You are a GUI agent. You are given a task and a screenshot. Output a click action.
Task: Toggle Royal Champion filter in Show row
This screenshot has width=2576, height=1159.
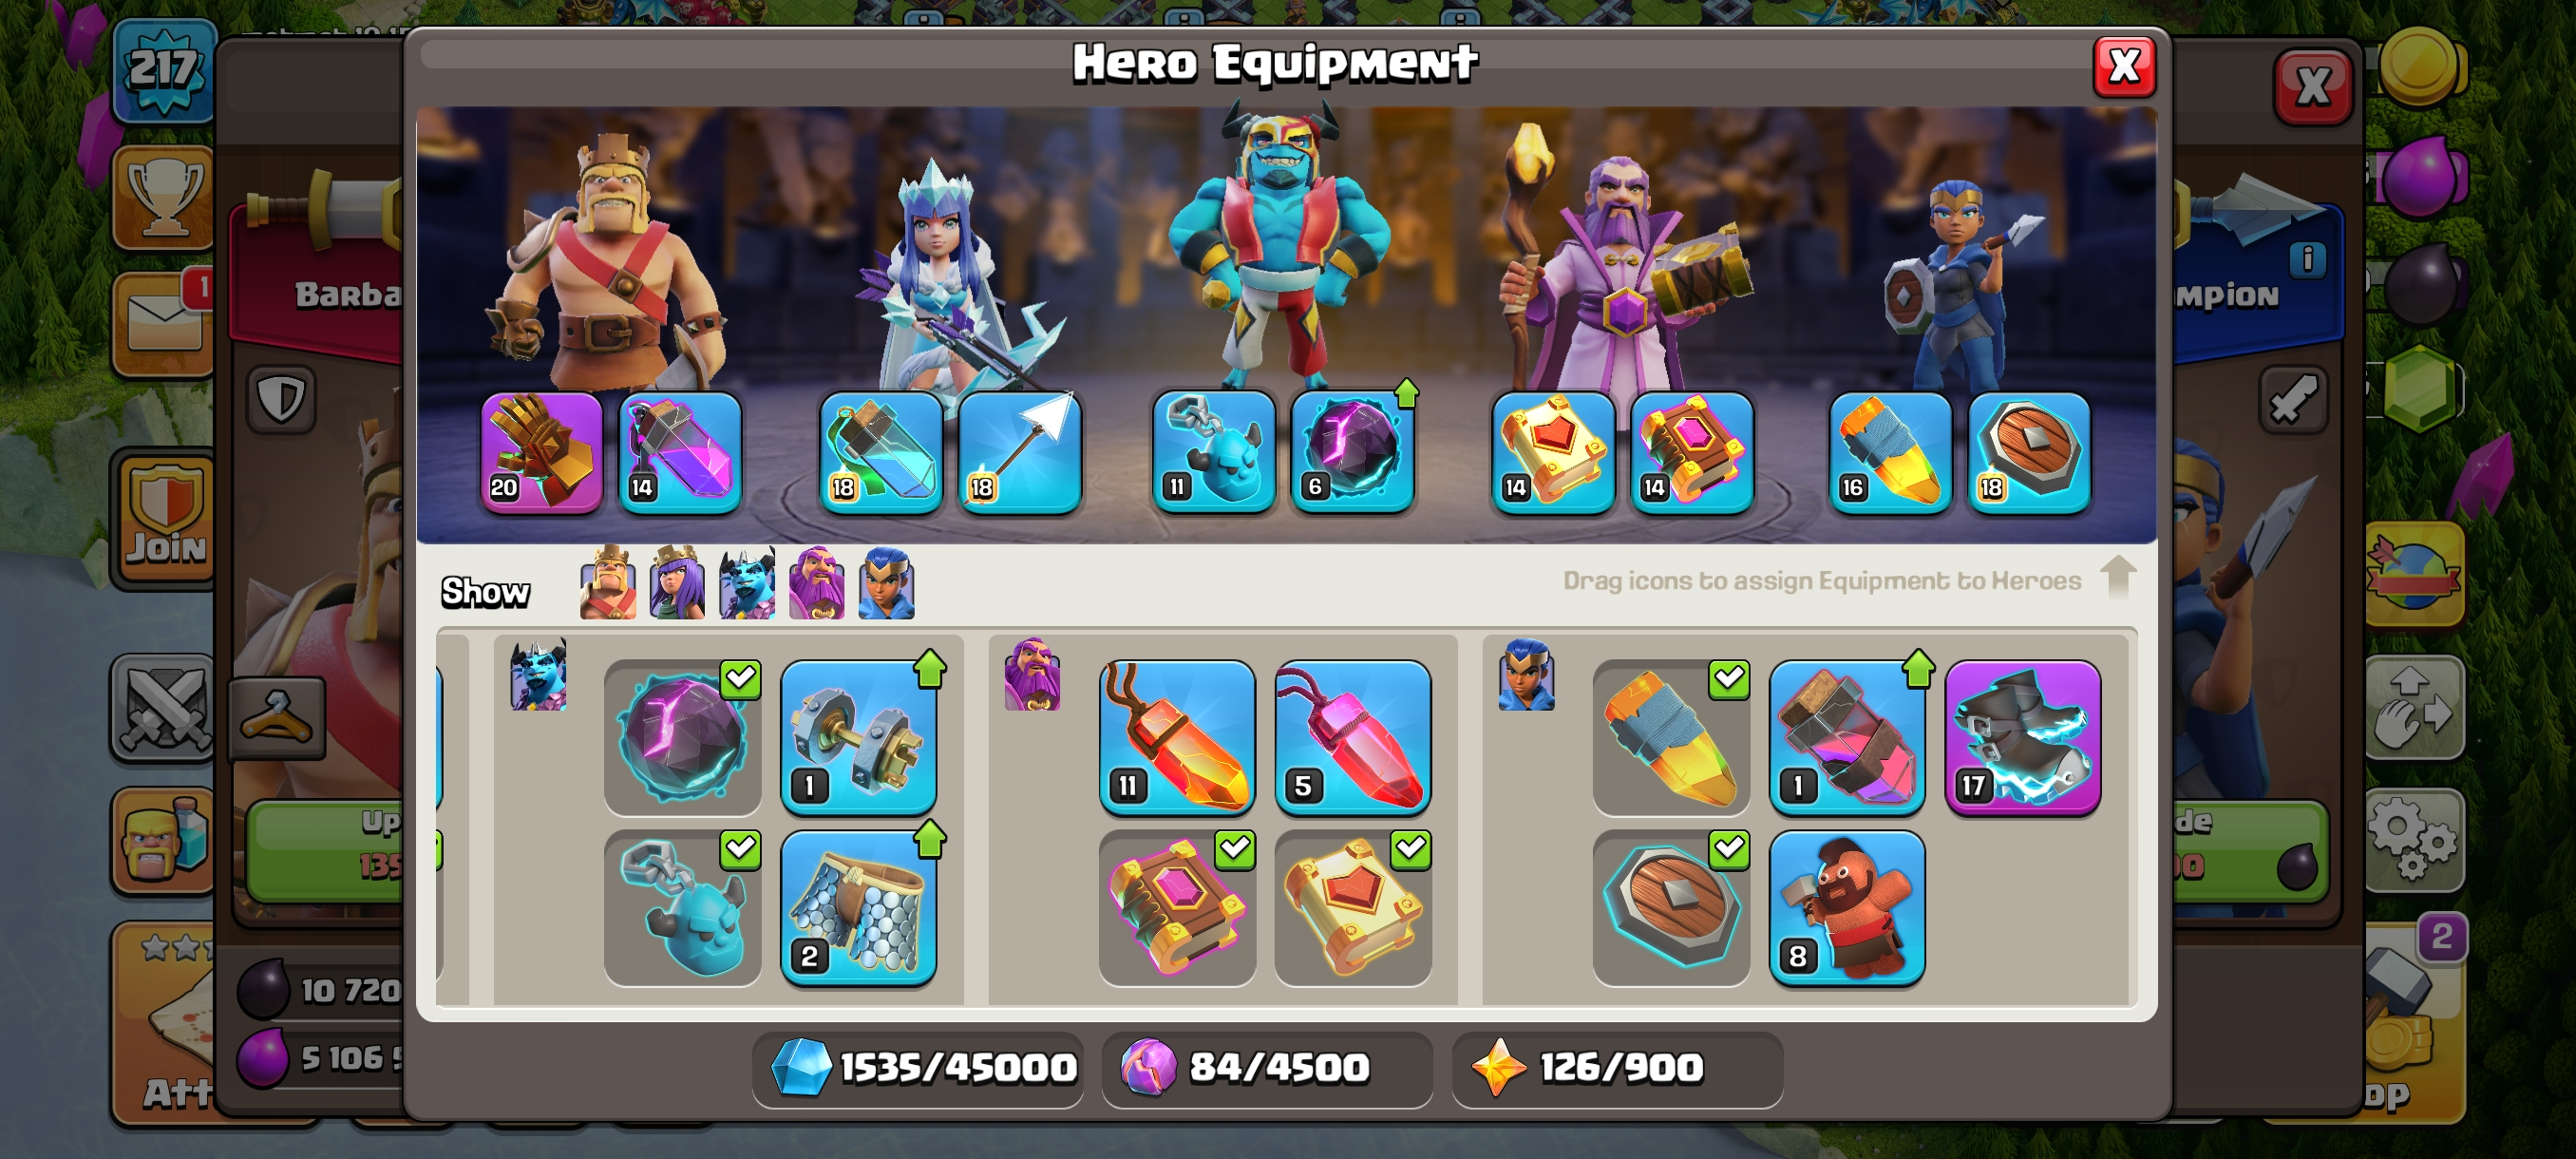click(x=886, y=583)
